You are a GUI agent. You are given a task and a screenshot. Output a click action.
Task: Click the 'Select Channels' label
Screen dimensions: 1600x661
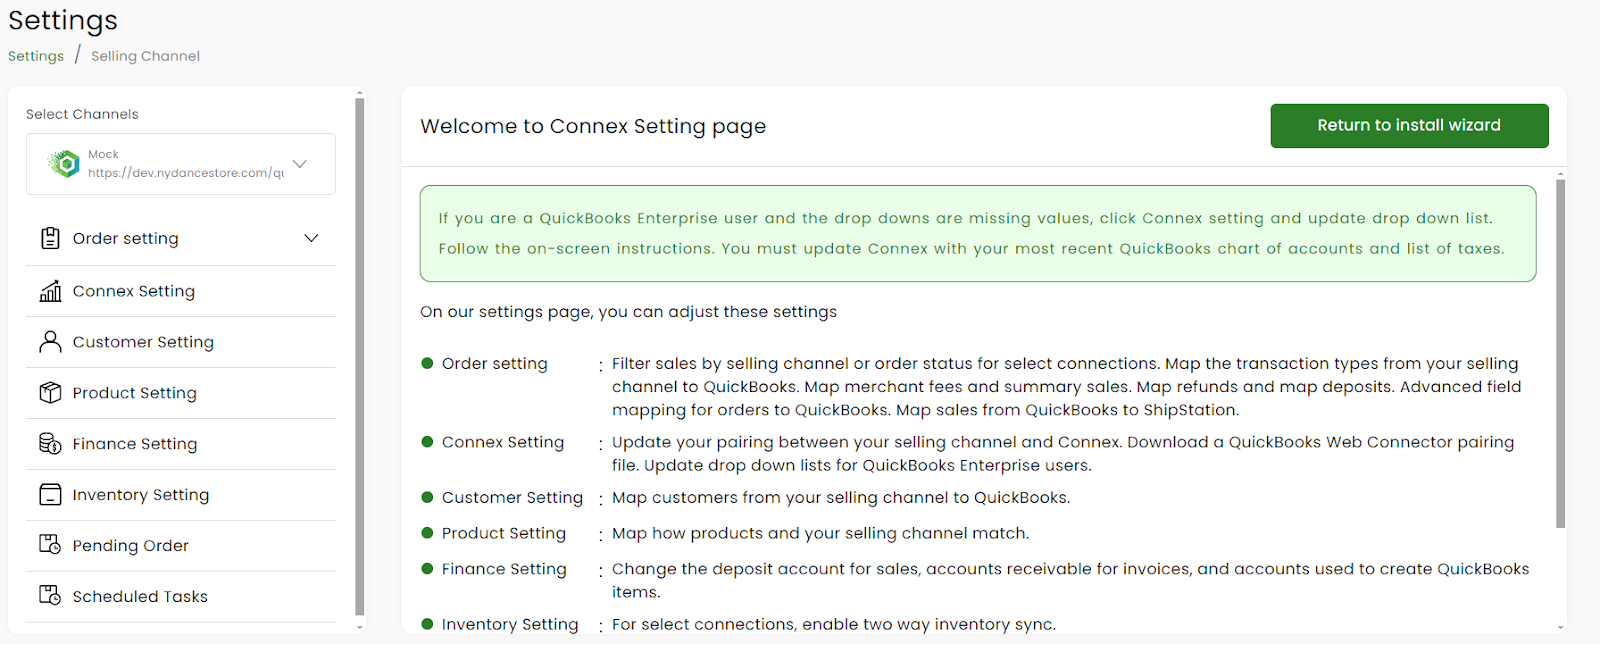click(82, 114)
